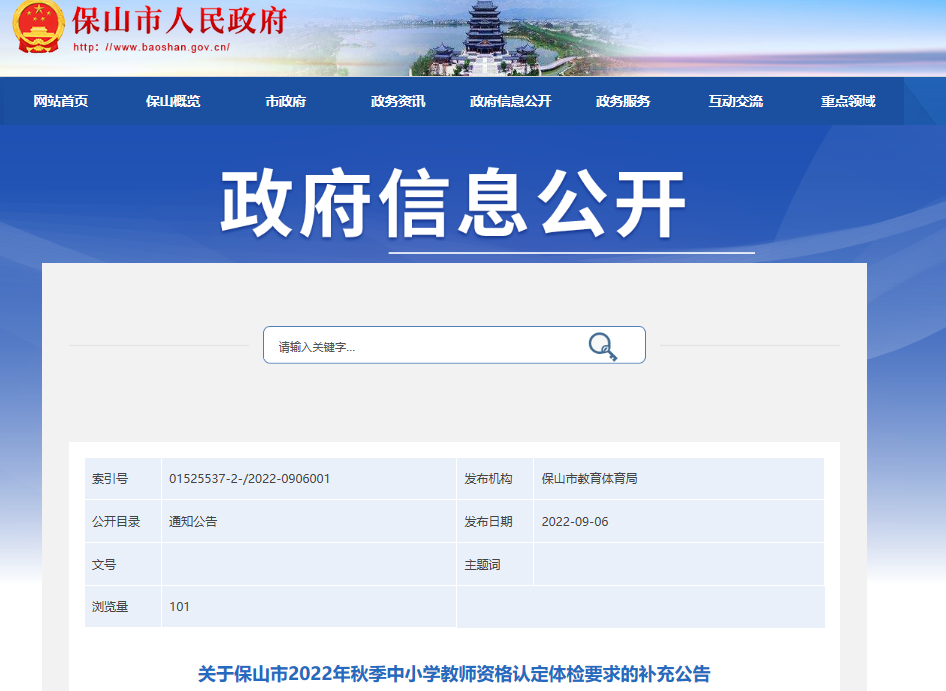
Task: Click the index number 01525537-2-/2022-0906001
Action: pos(250,479)
